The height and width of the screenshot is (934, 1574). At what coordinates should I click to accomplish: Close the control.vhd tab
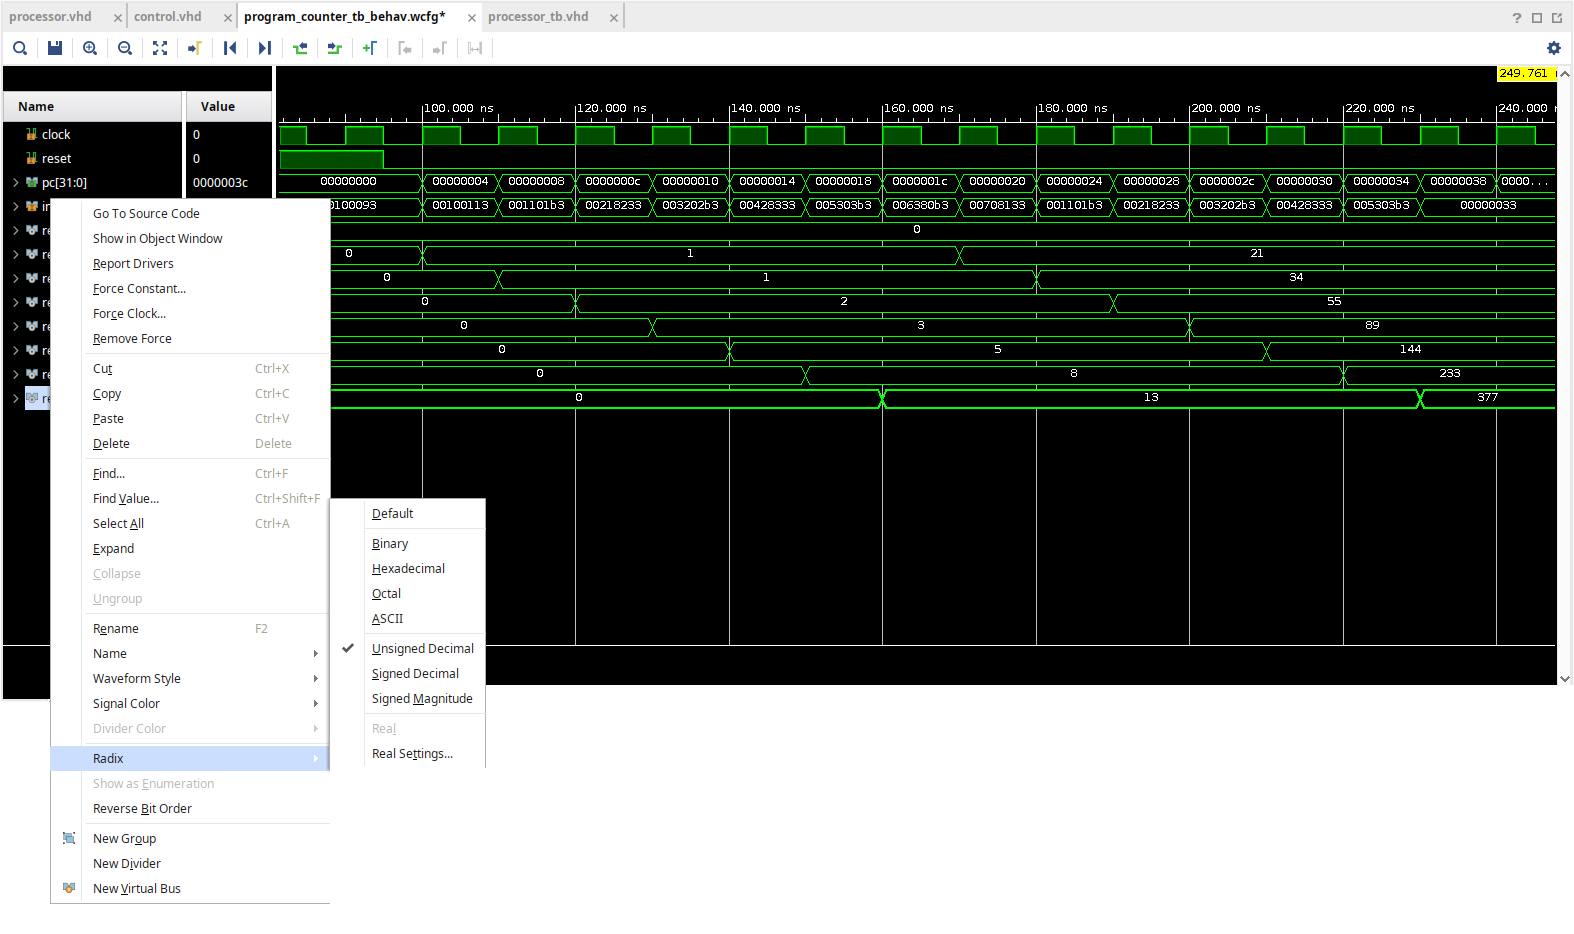point(228,17)
